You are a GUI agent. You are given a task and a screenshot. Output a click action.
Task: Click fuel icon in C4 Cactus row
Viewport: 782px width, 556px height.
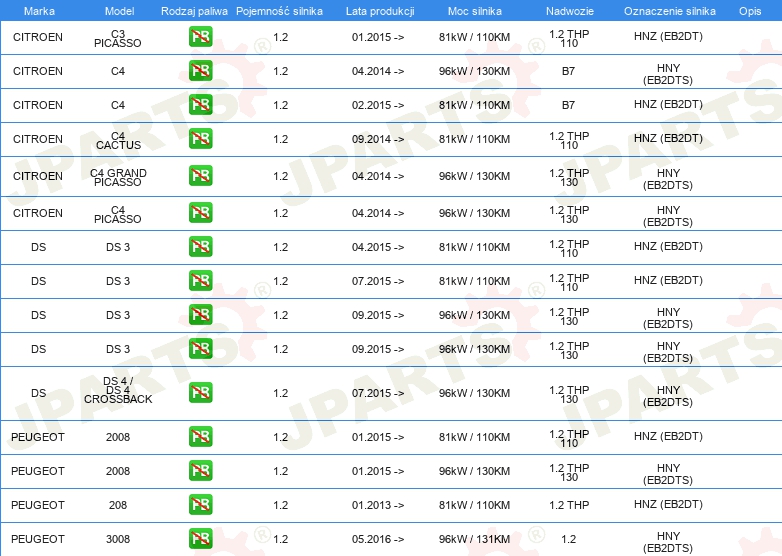[x=200, y=139]
